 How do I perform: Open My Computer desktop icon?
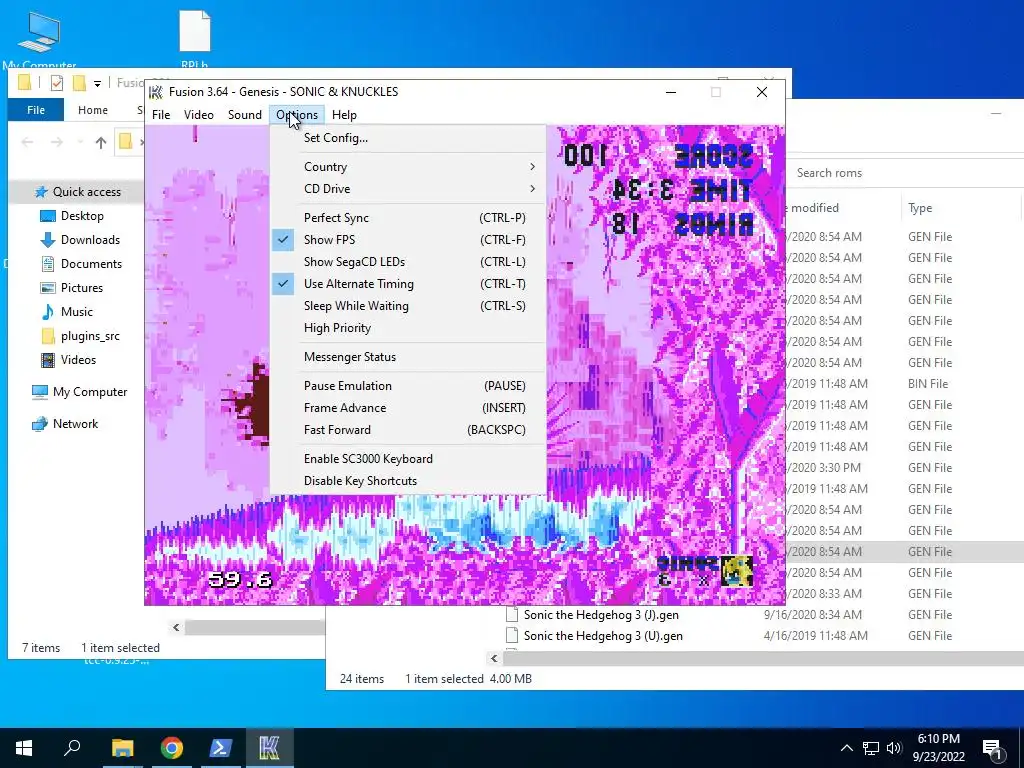pos(39,39)
